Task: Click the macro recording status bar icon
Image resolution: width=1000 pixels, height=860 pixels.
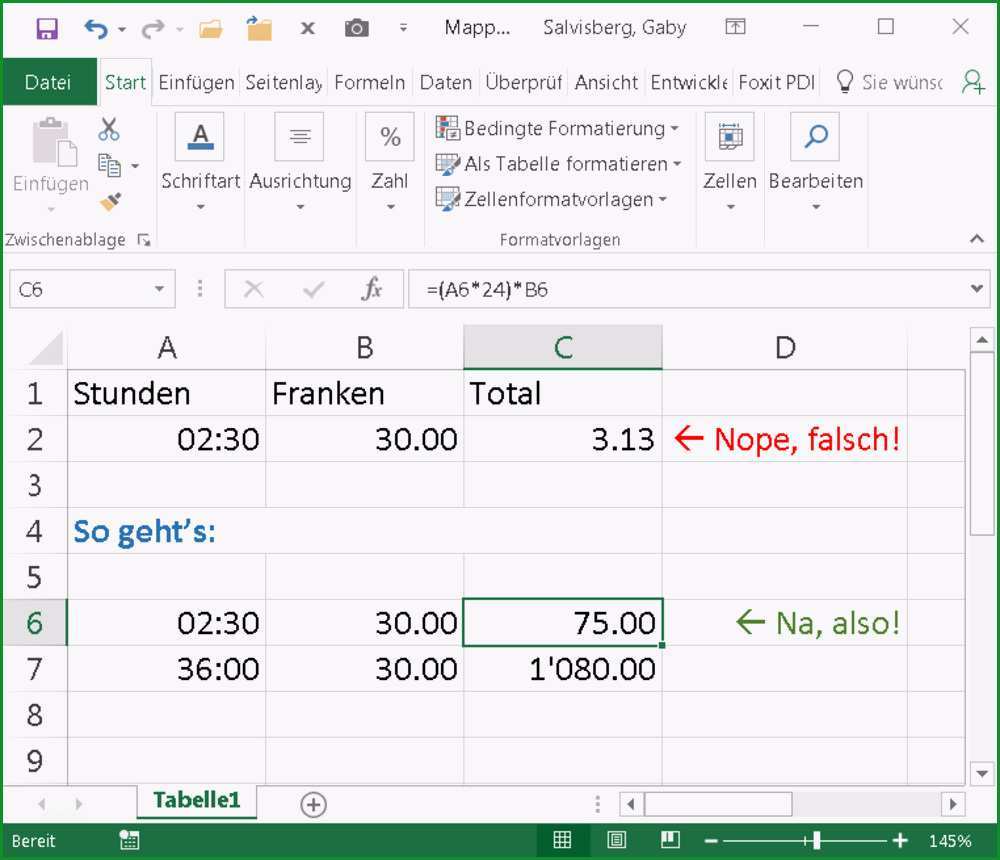Action: point(129,841)
